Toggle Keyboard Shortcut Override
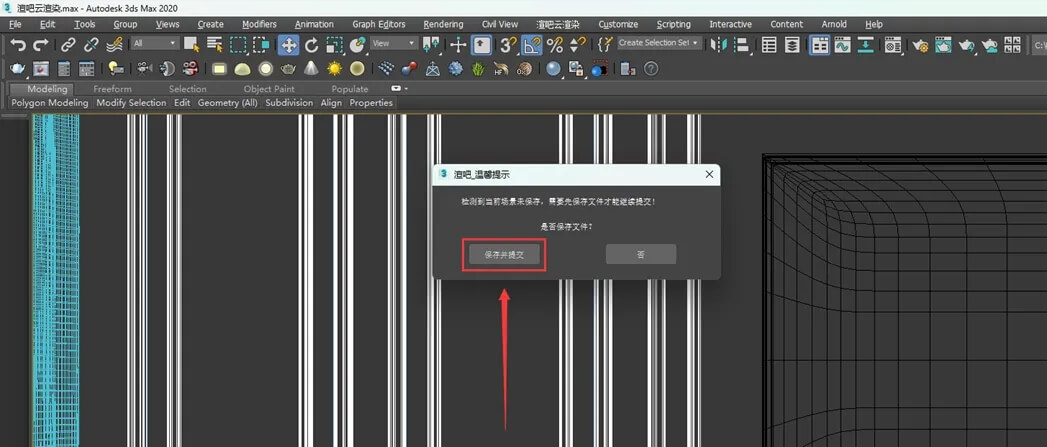The height and width of the screenshot is (447, 1047). click(481, 45)
